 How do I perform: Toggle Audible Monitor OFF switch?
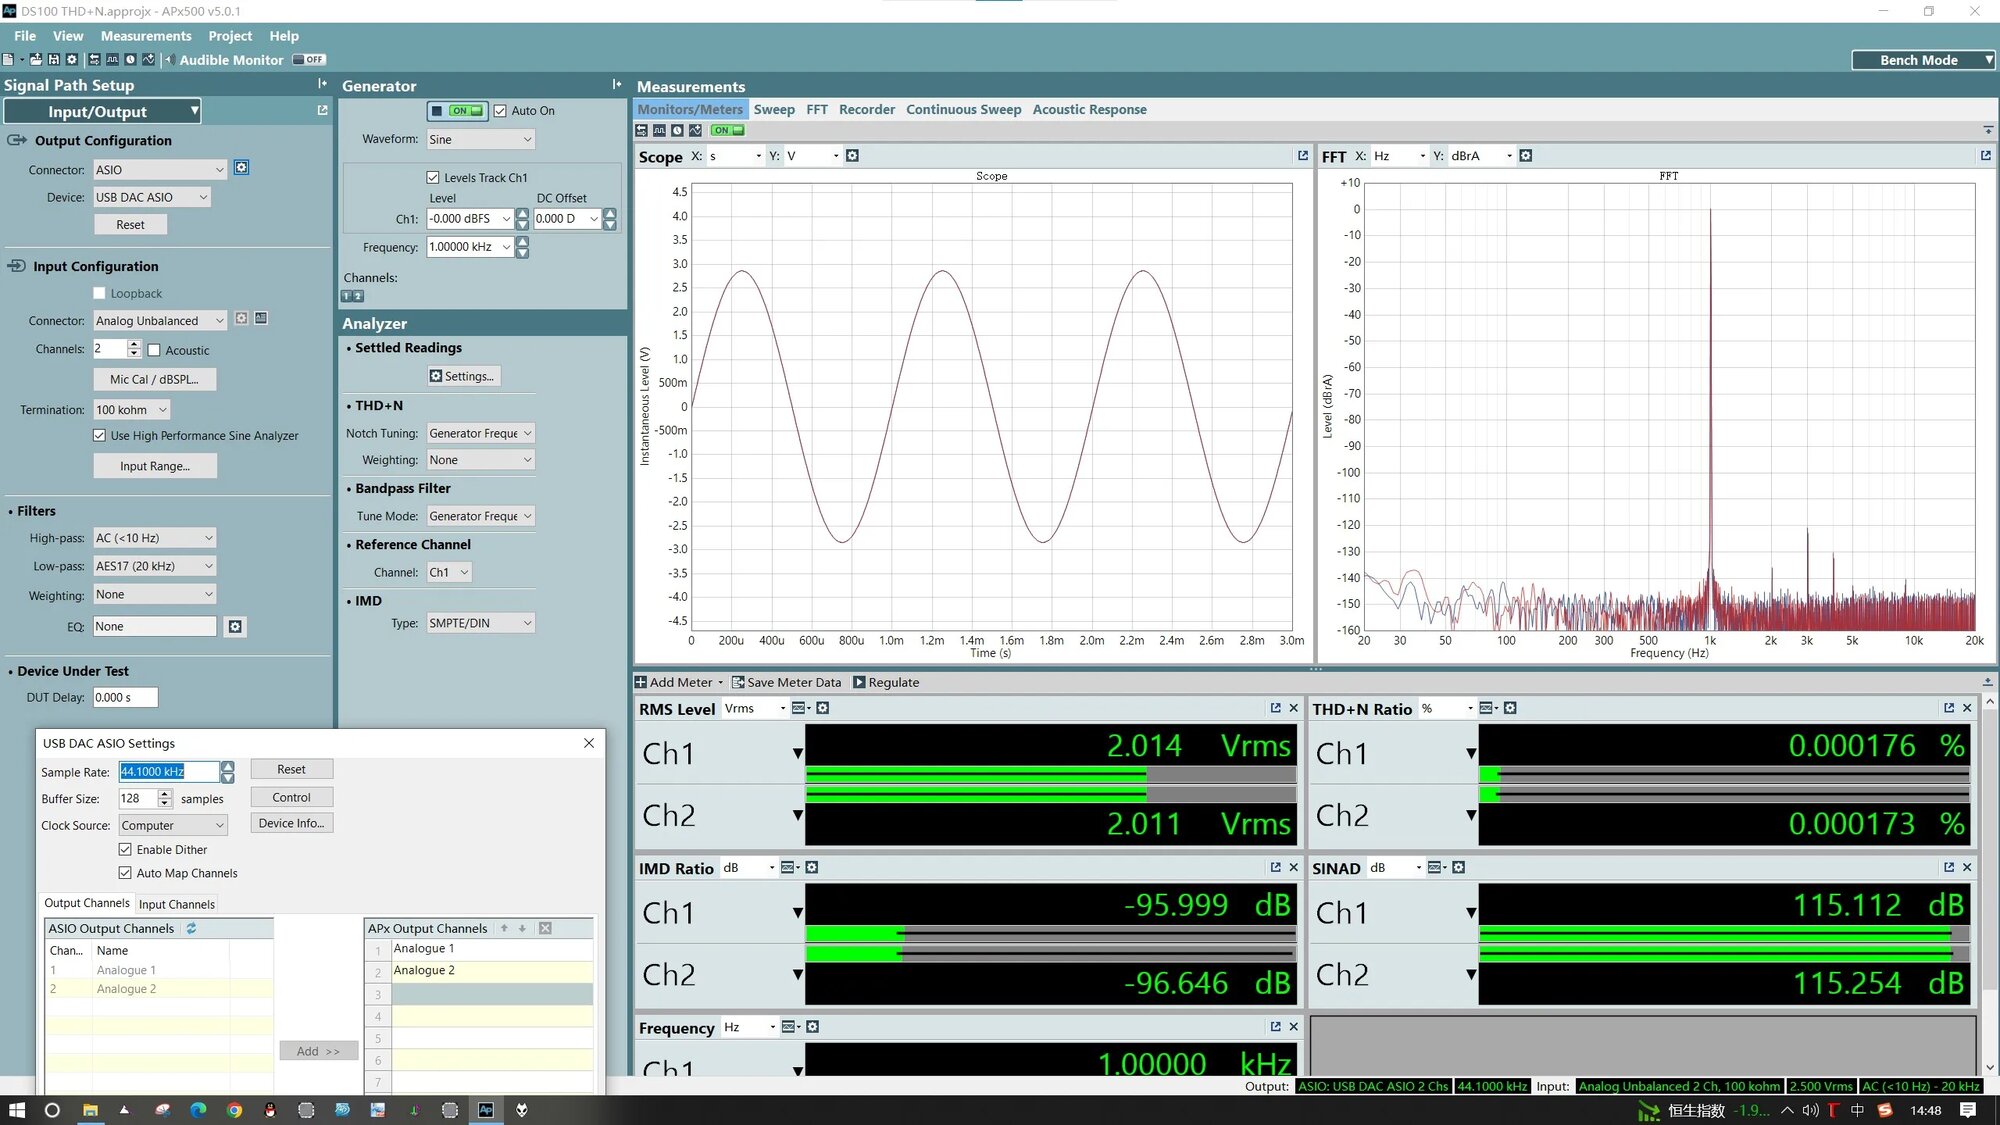pyautogui.click(x=309, y=60)
